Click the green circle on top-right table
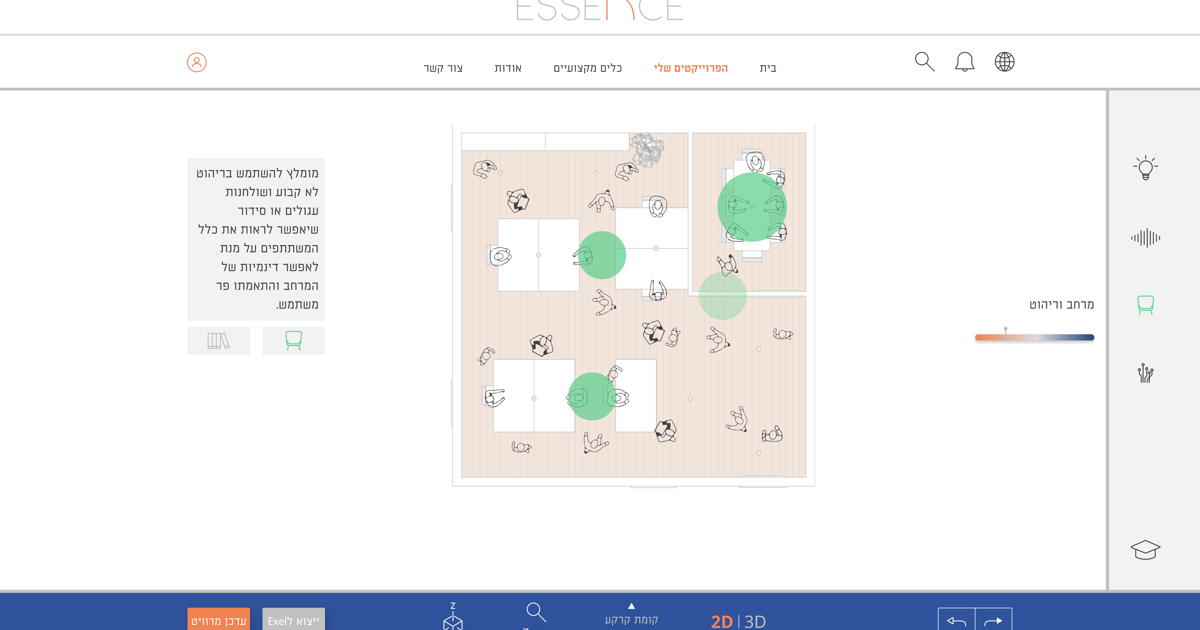Screen dimensions: 1200x630 click(752, 207)
